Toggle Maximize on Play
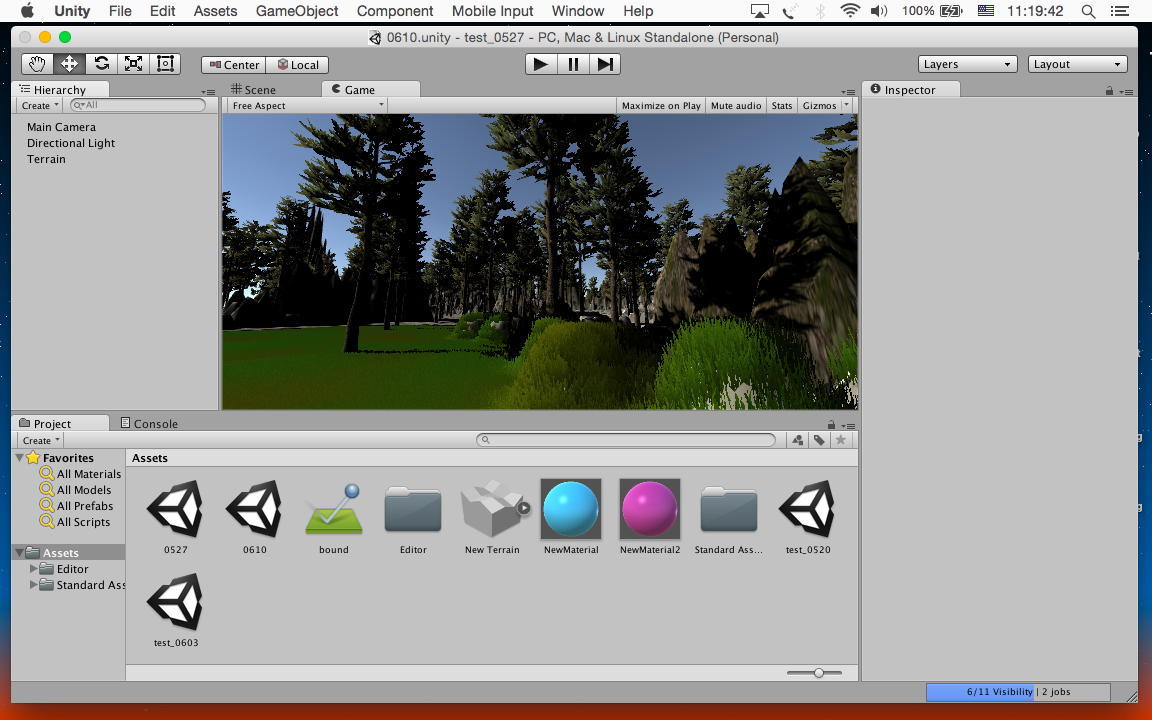The image size is (1152, 720). click(661, 106)
